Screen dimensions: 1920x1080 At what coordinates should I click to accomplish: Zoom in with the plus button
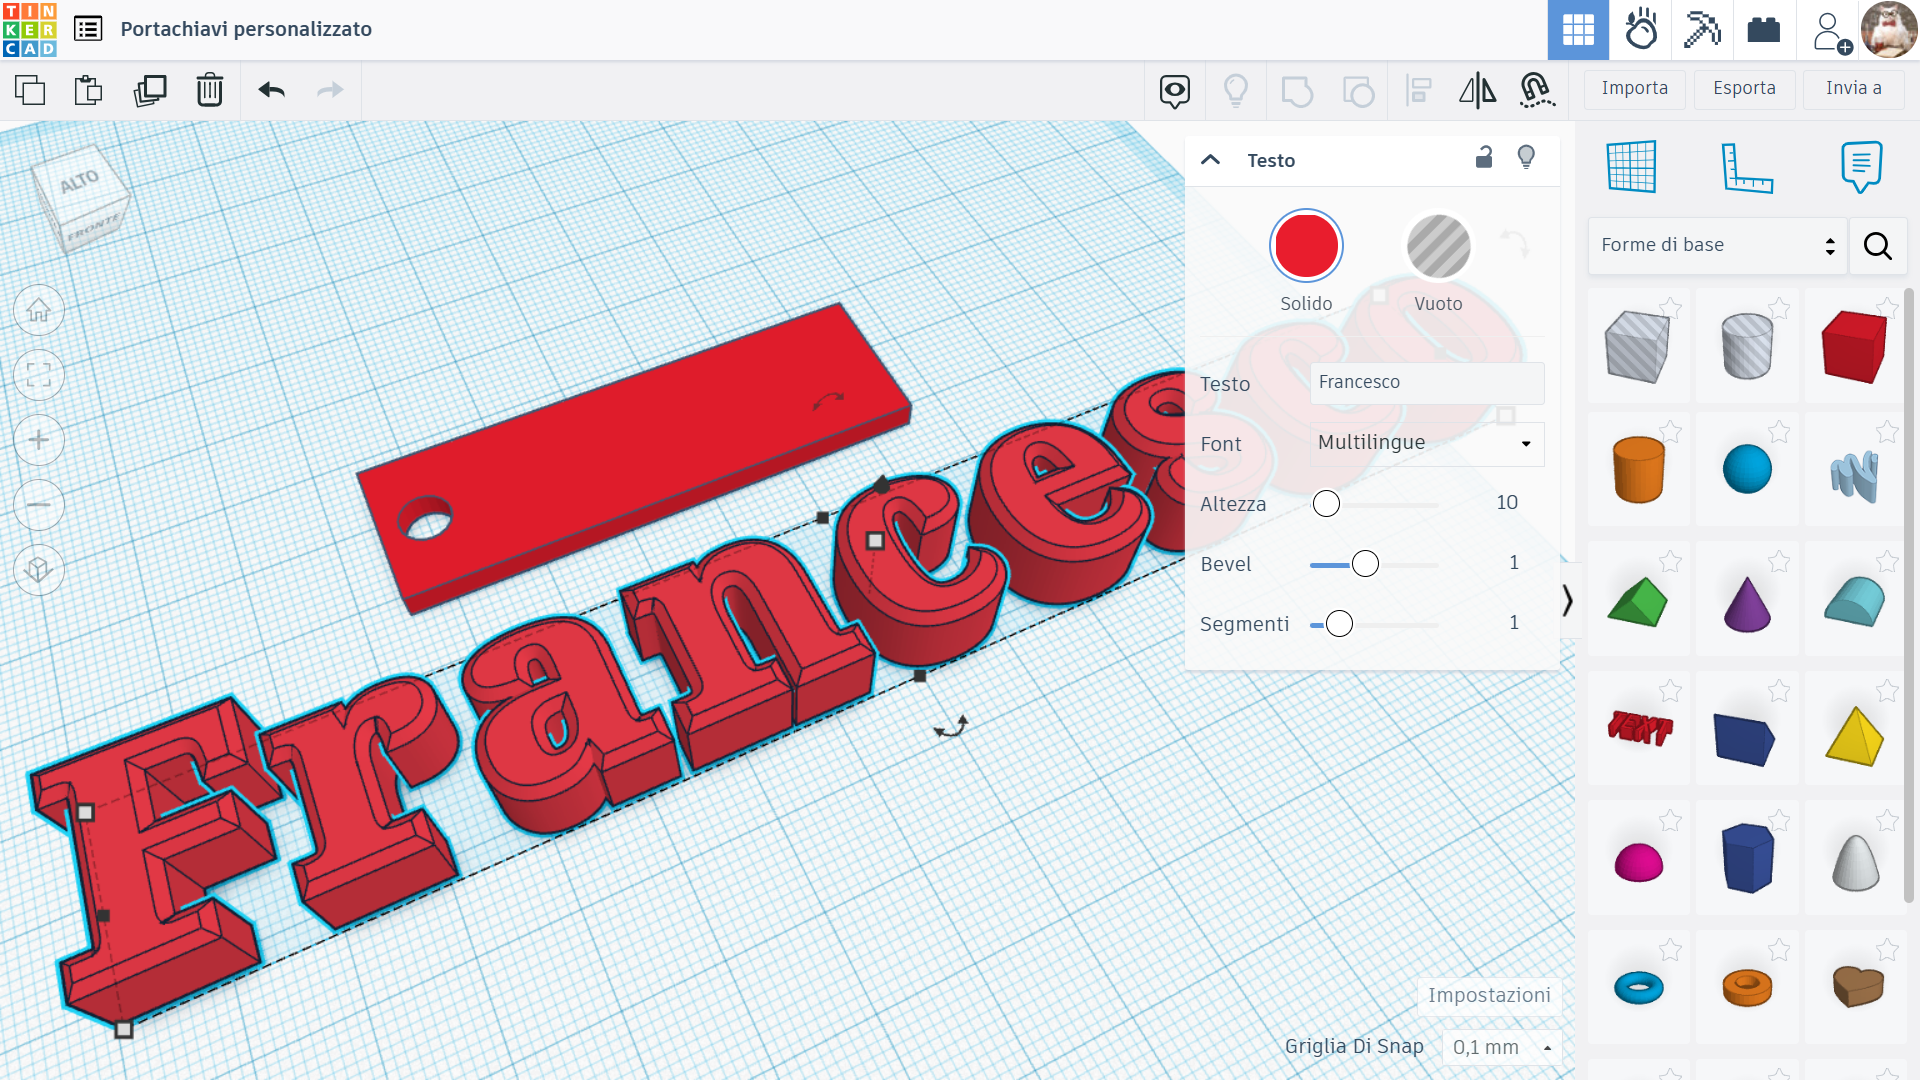coord(39,440)
